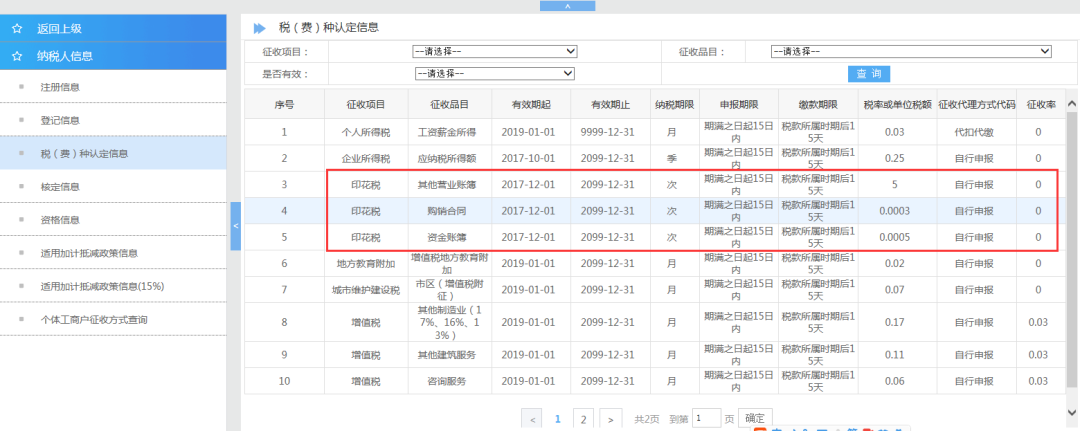Select the 资金账簿 cell

coord(449,237)
